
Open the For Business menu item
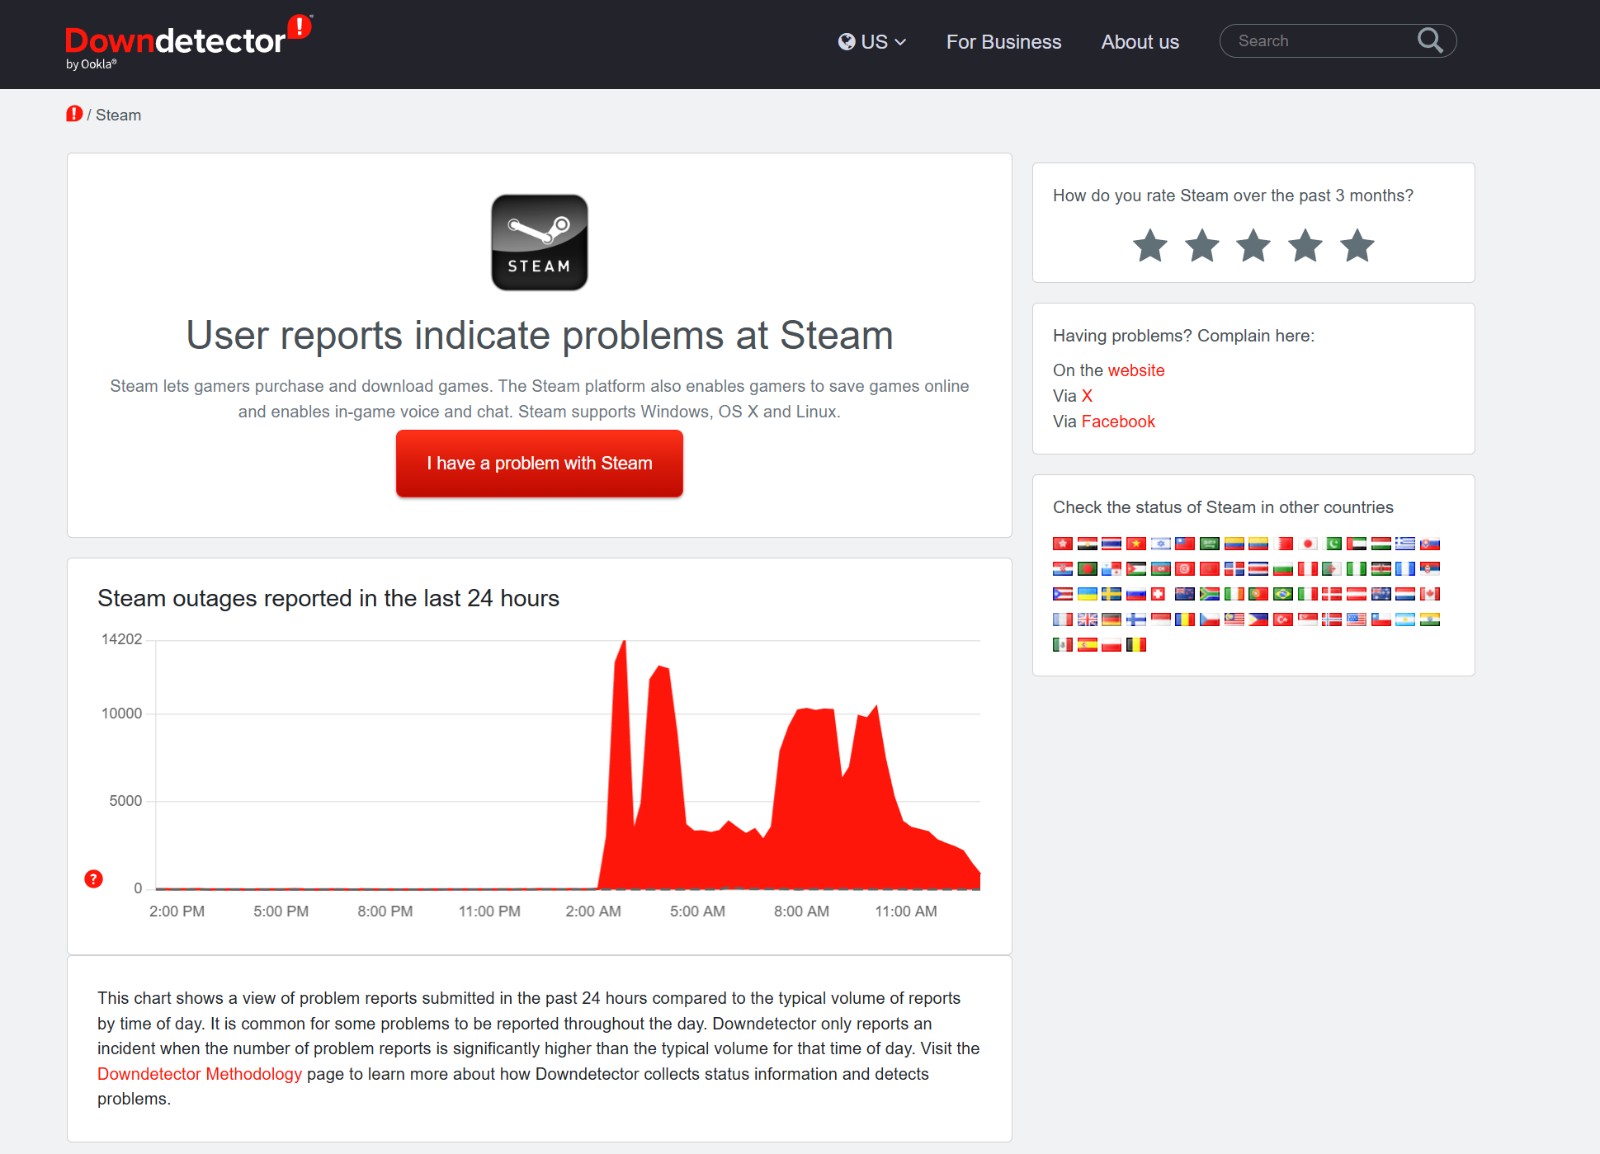1003,42
